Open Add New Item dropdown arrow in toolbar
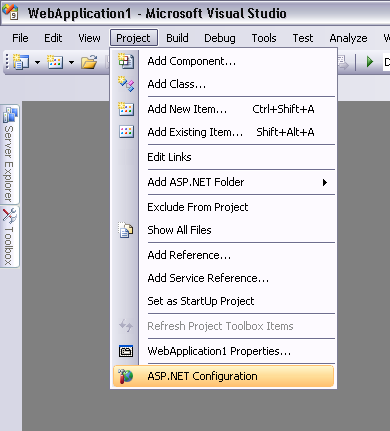390x431 pixels. click(71, 62)
